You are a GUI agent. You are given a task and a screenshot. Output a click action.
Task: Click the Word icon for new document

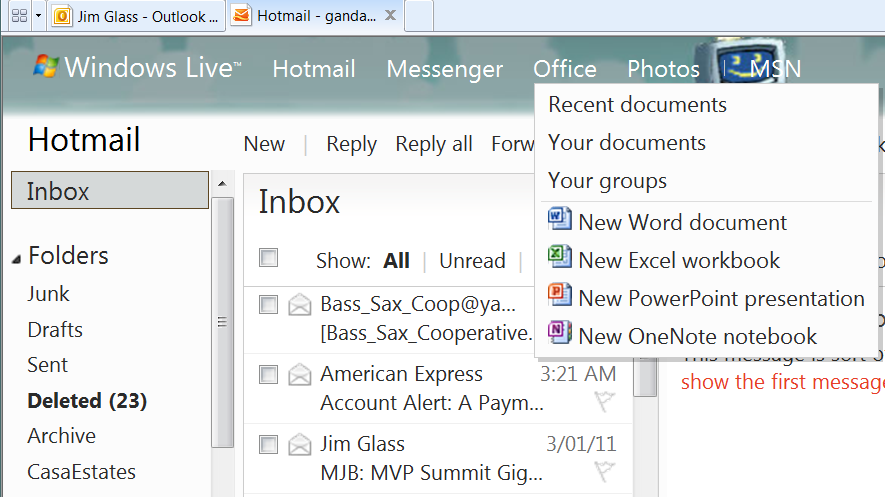tap(560, 219)
